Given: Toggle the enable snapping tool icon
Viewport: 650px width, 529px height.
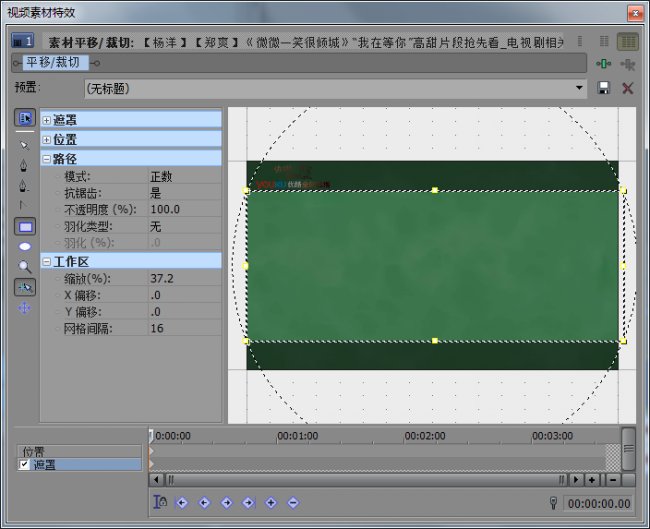Looking at the screenshot, I should coord(25,287).
